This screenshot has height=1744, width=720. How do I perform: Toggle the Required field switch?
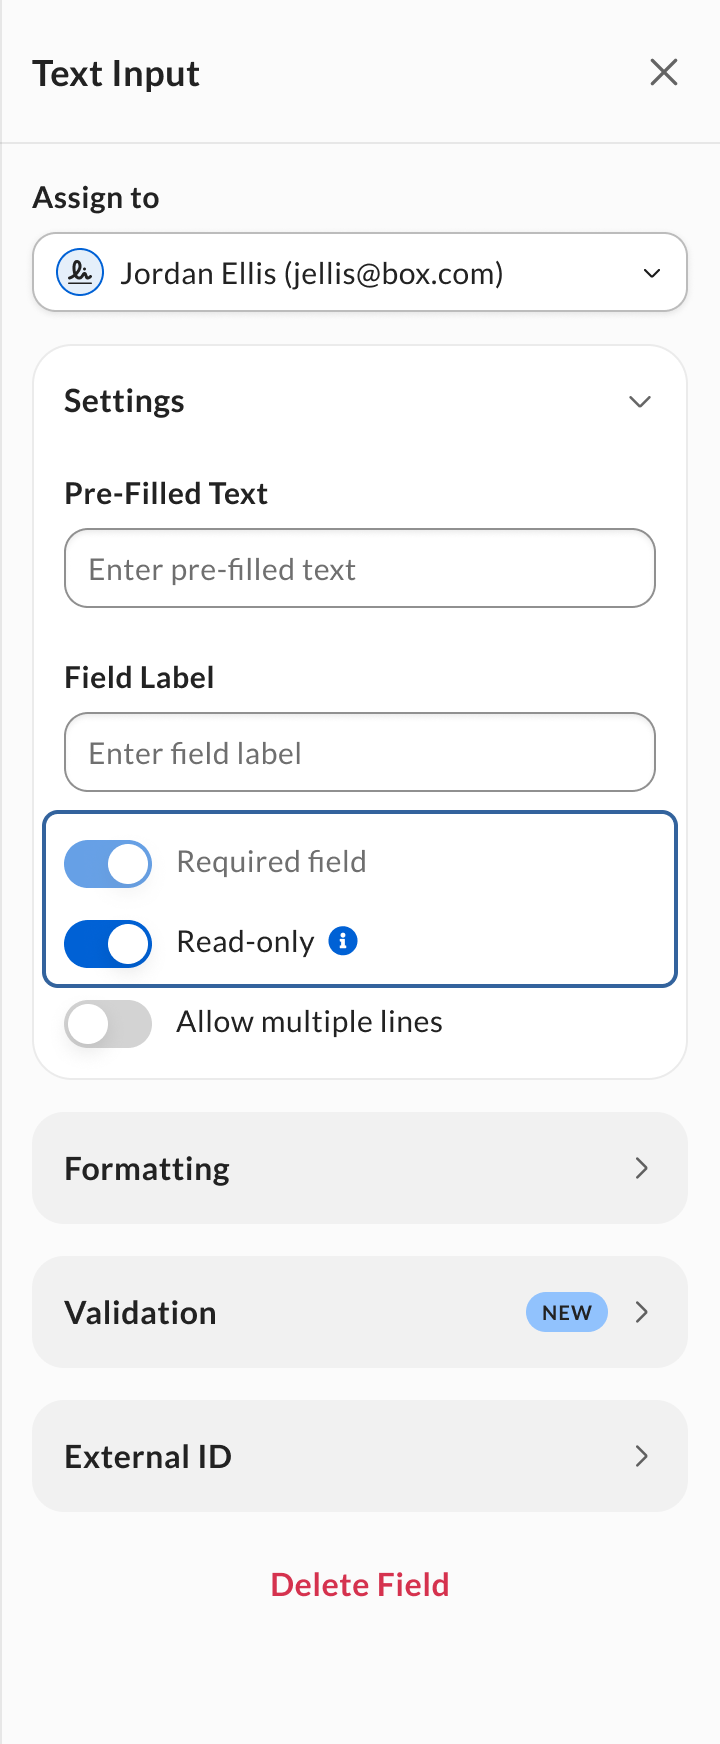point(108,863)
